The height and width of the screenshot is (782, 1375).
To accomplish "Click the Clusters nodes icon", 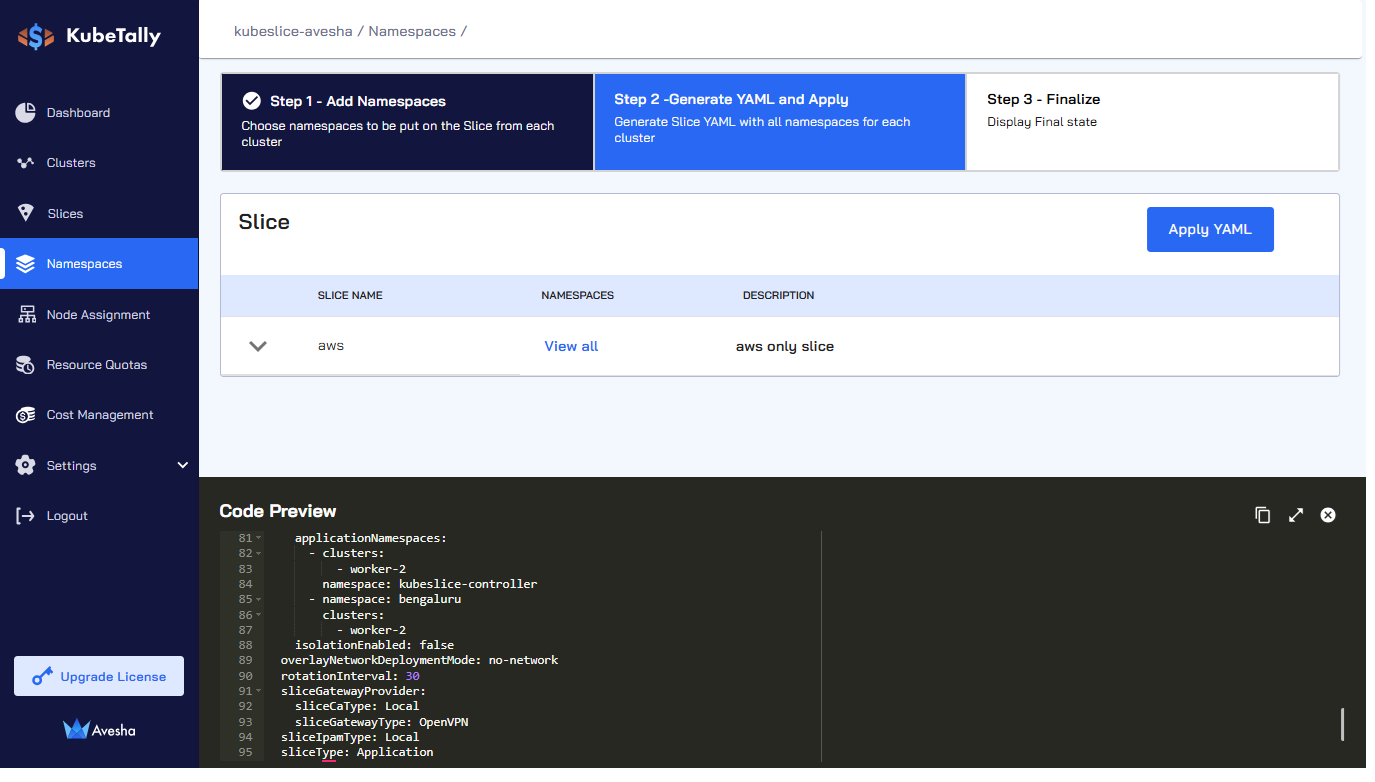I will tap(26, 163).
